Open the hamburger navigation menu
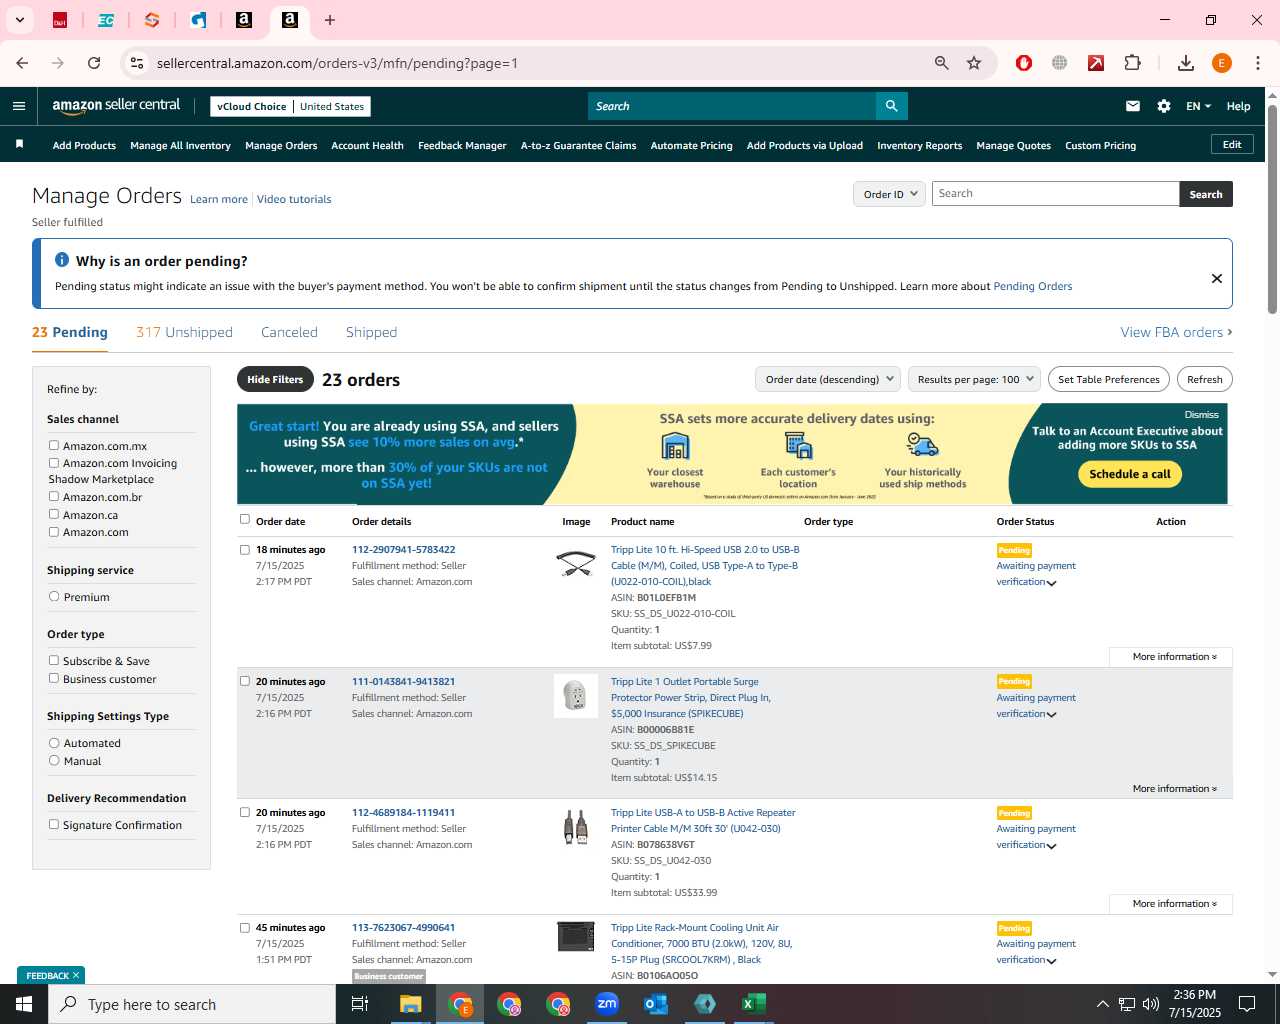Screen dimensions: 1280x1024 19,106
